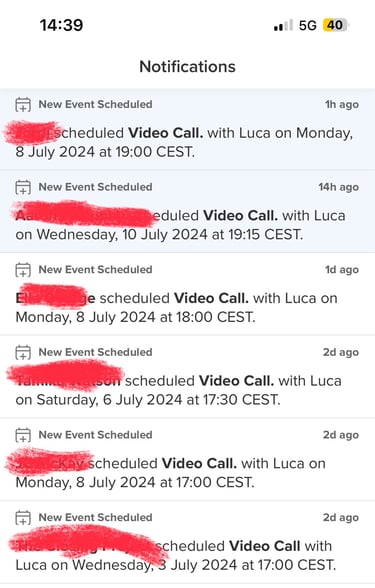Image resolution: width=375 pixels, height=588 pixels.
Task: Tap calendar icon beside Saturday 6 July event
Action: pyautogui.click(x=23, y=352)
